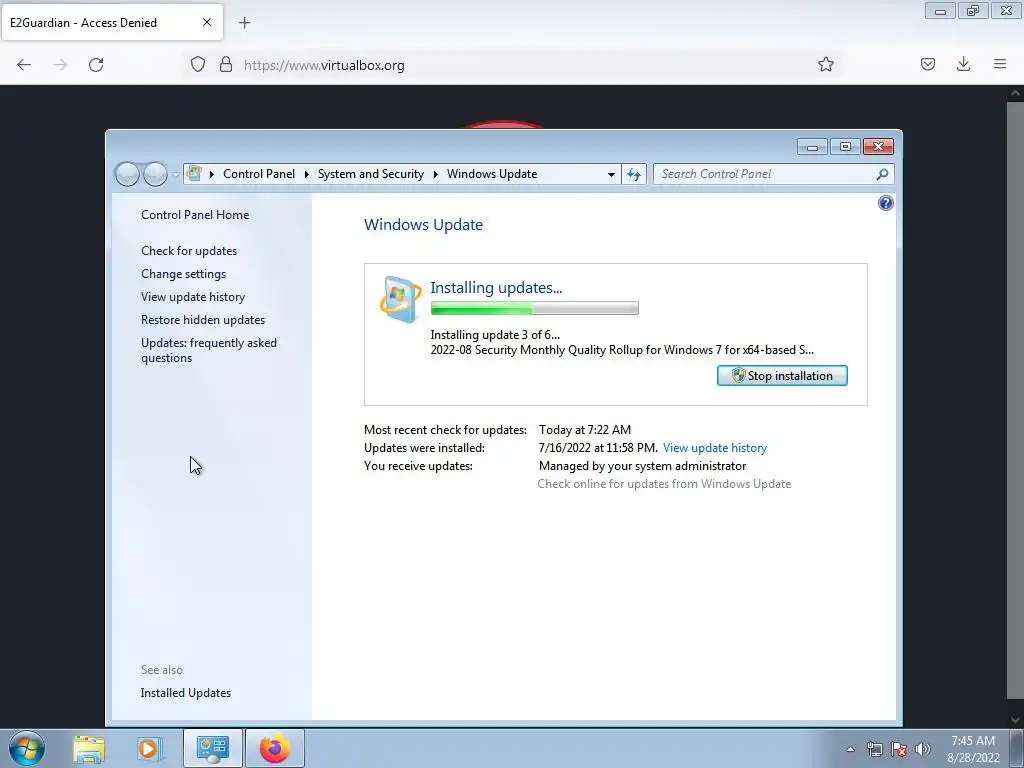The width and height of the screenshot is (1024, 768).
Task: Click Control Panel breadcrumb segment
Action: (x=259, y=174)
